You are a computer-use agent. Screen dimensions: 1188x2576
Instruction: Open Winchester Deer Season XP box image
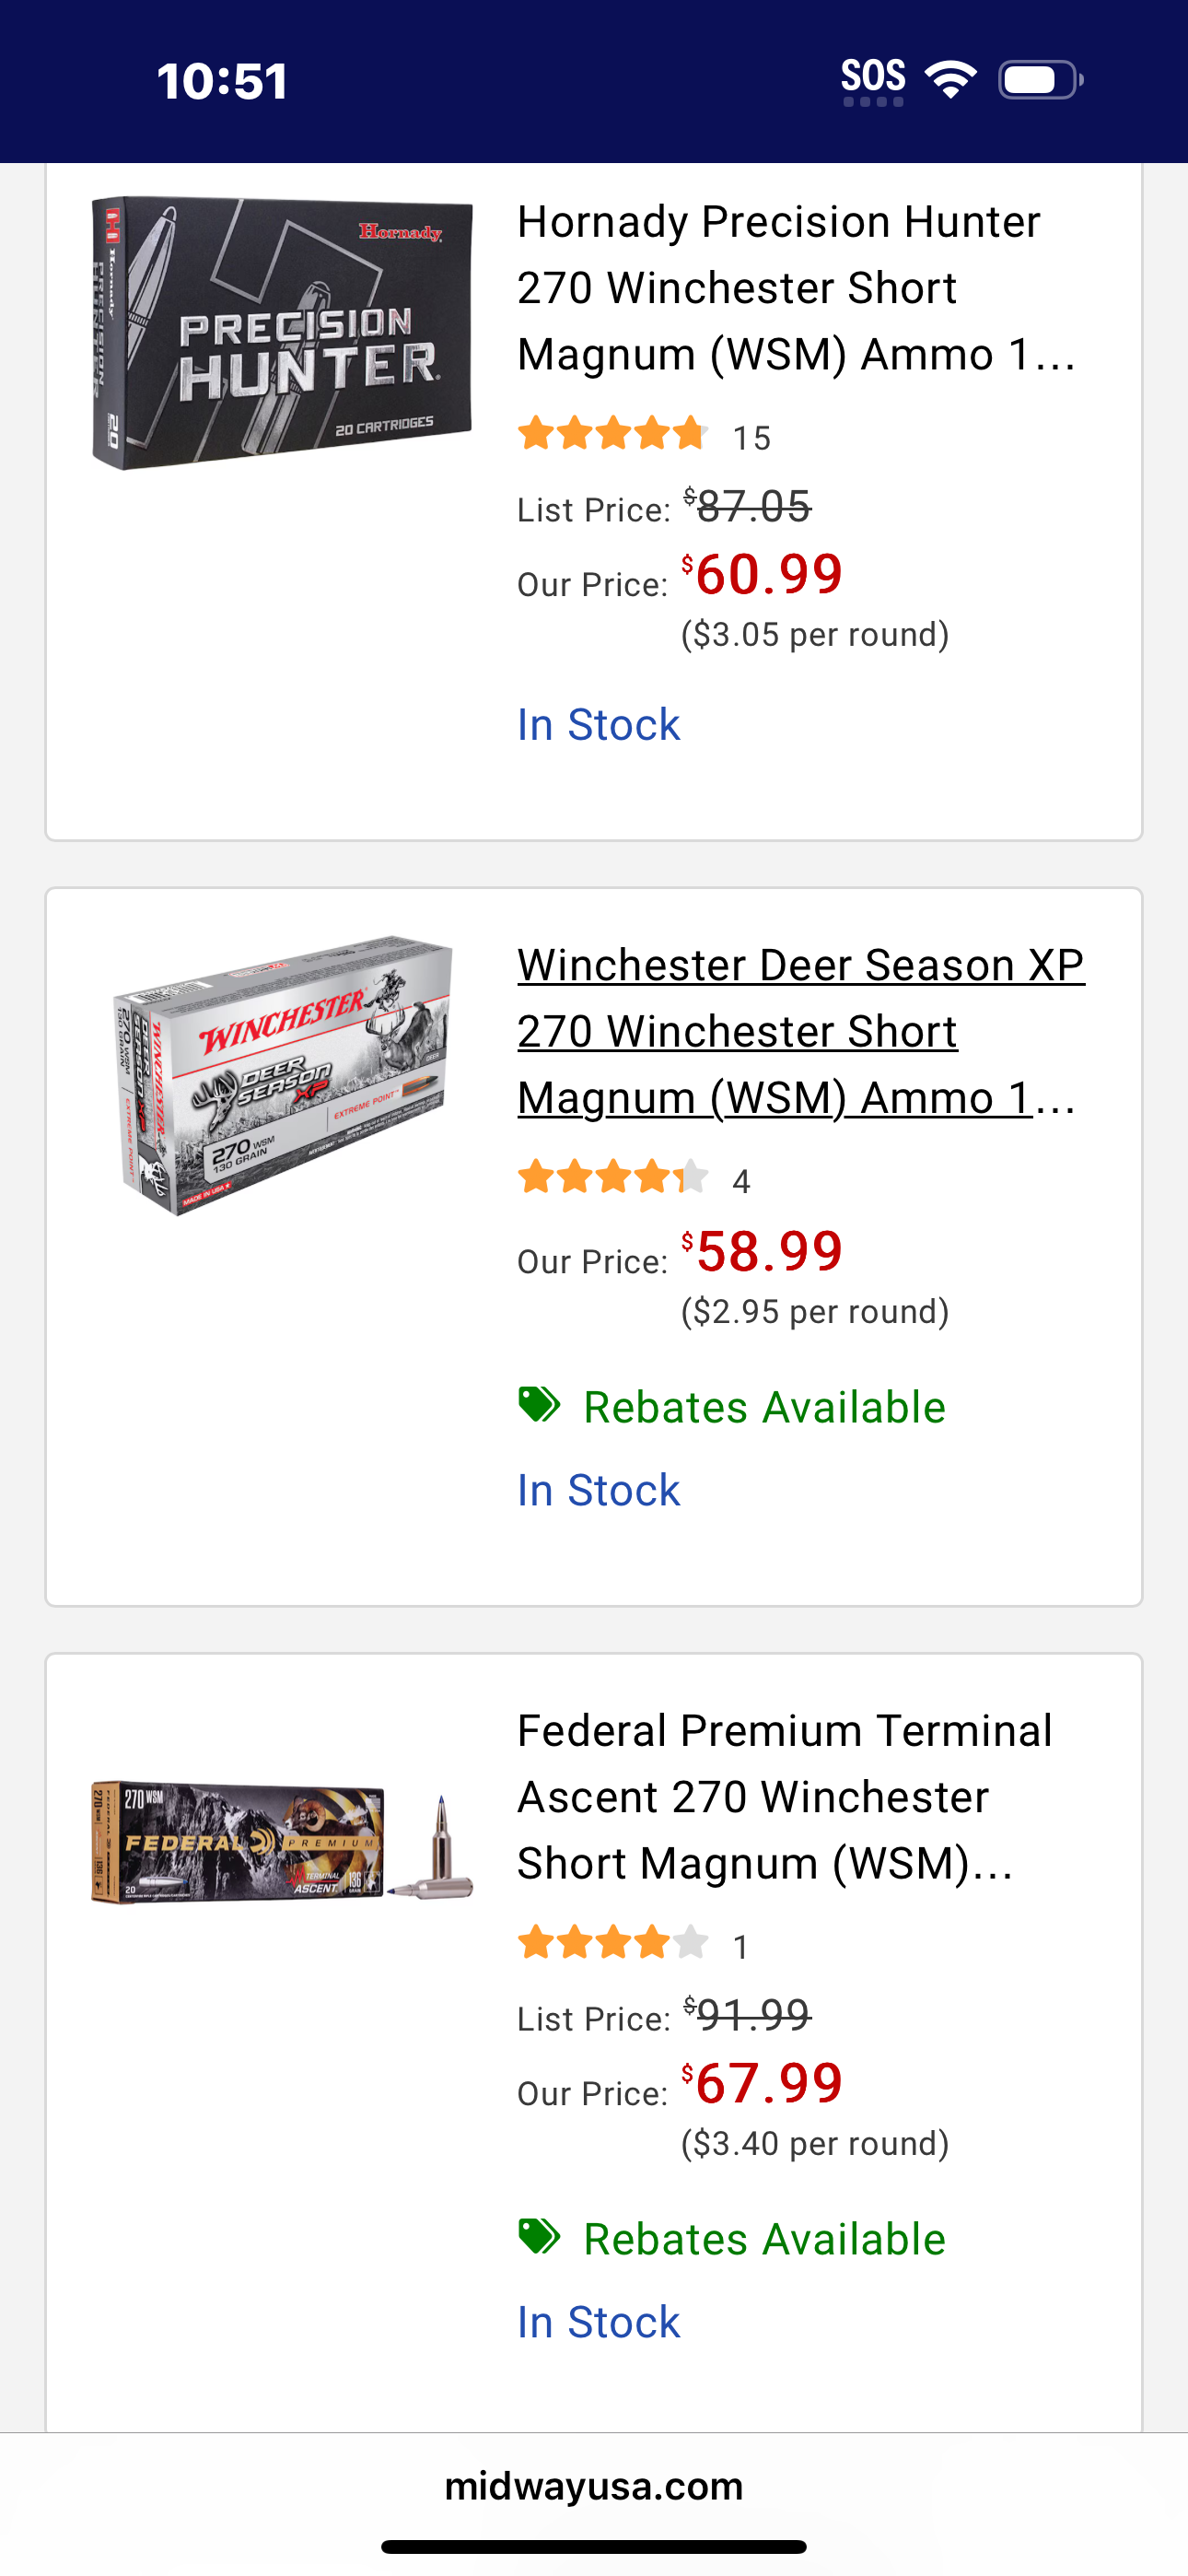click(282, 1075)
